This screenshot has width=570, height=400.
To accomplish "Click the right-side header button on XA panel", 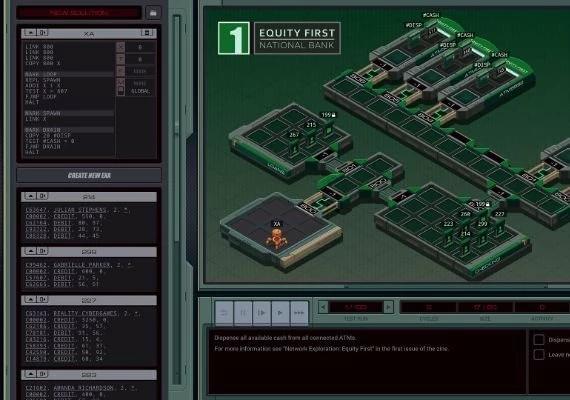I will [x=147, y=33].
